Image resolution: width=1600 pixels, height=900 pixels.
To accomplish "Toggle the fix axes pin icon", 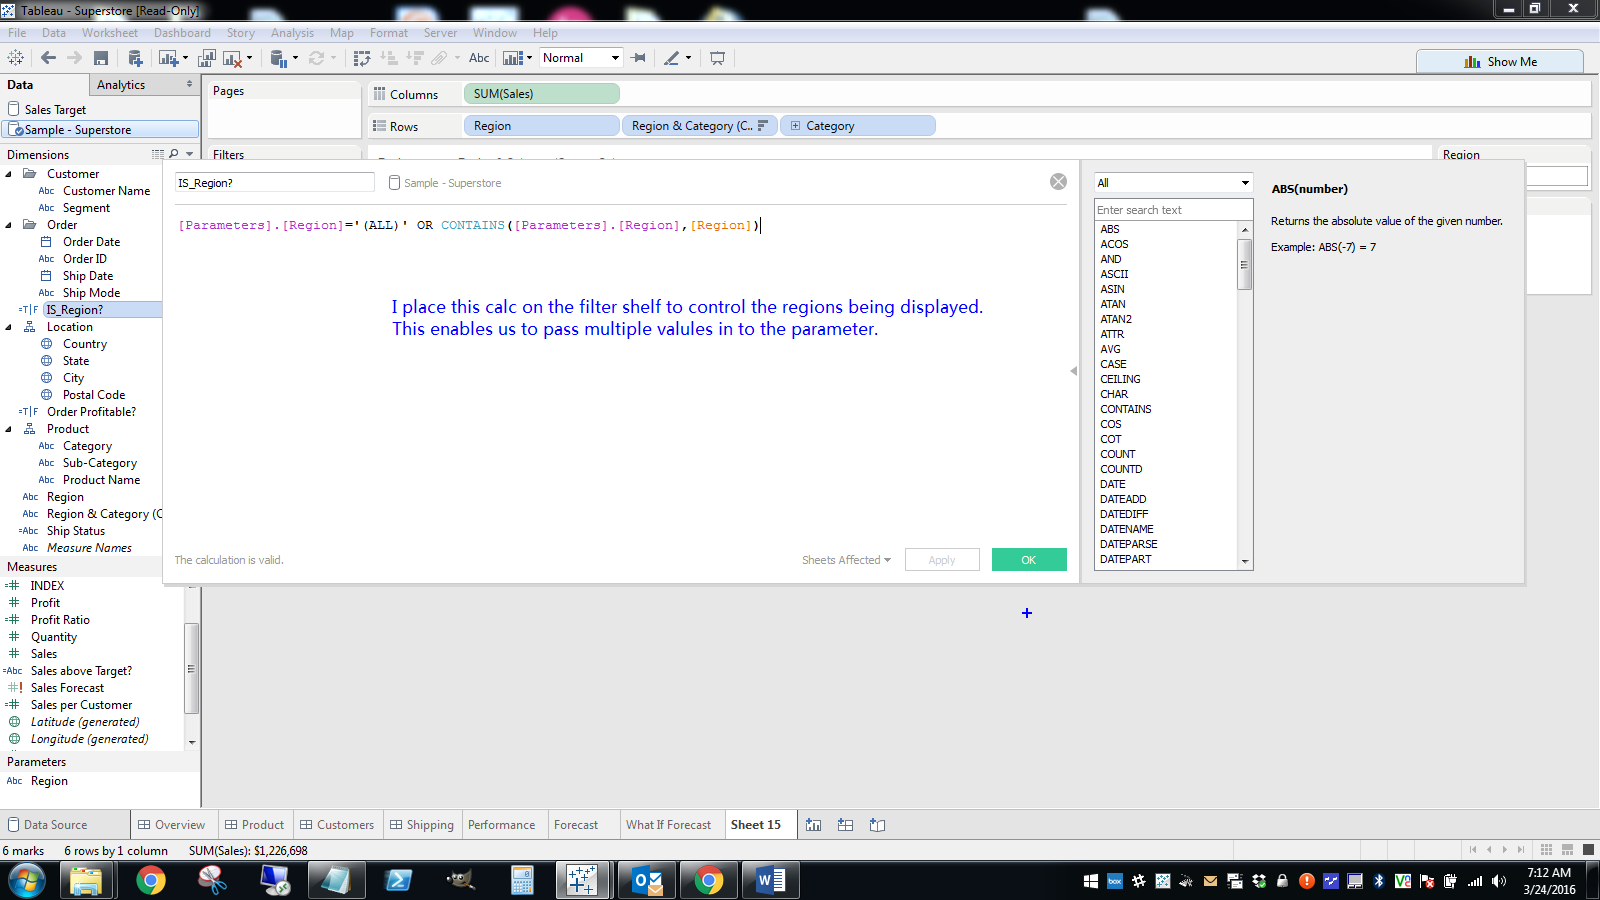I will tap(638, 57).
